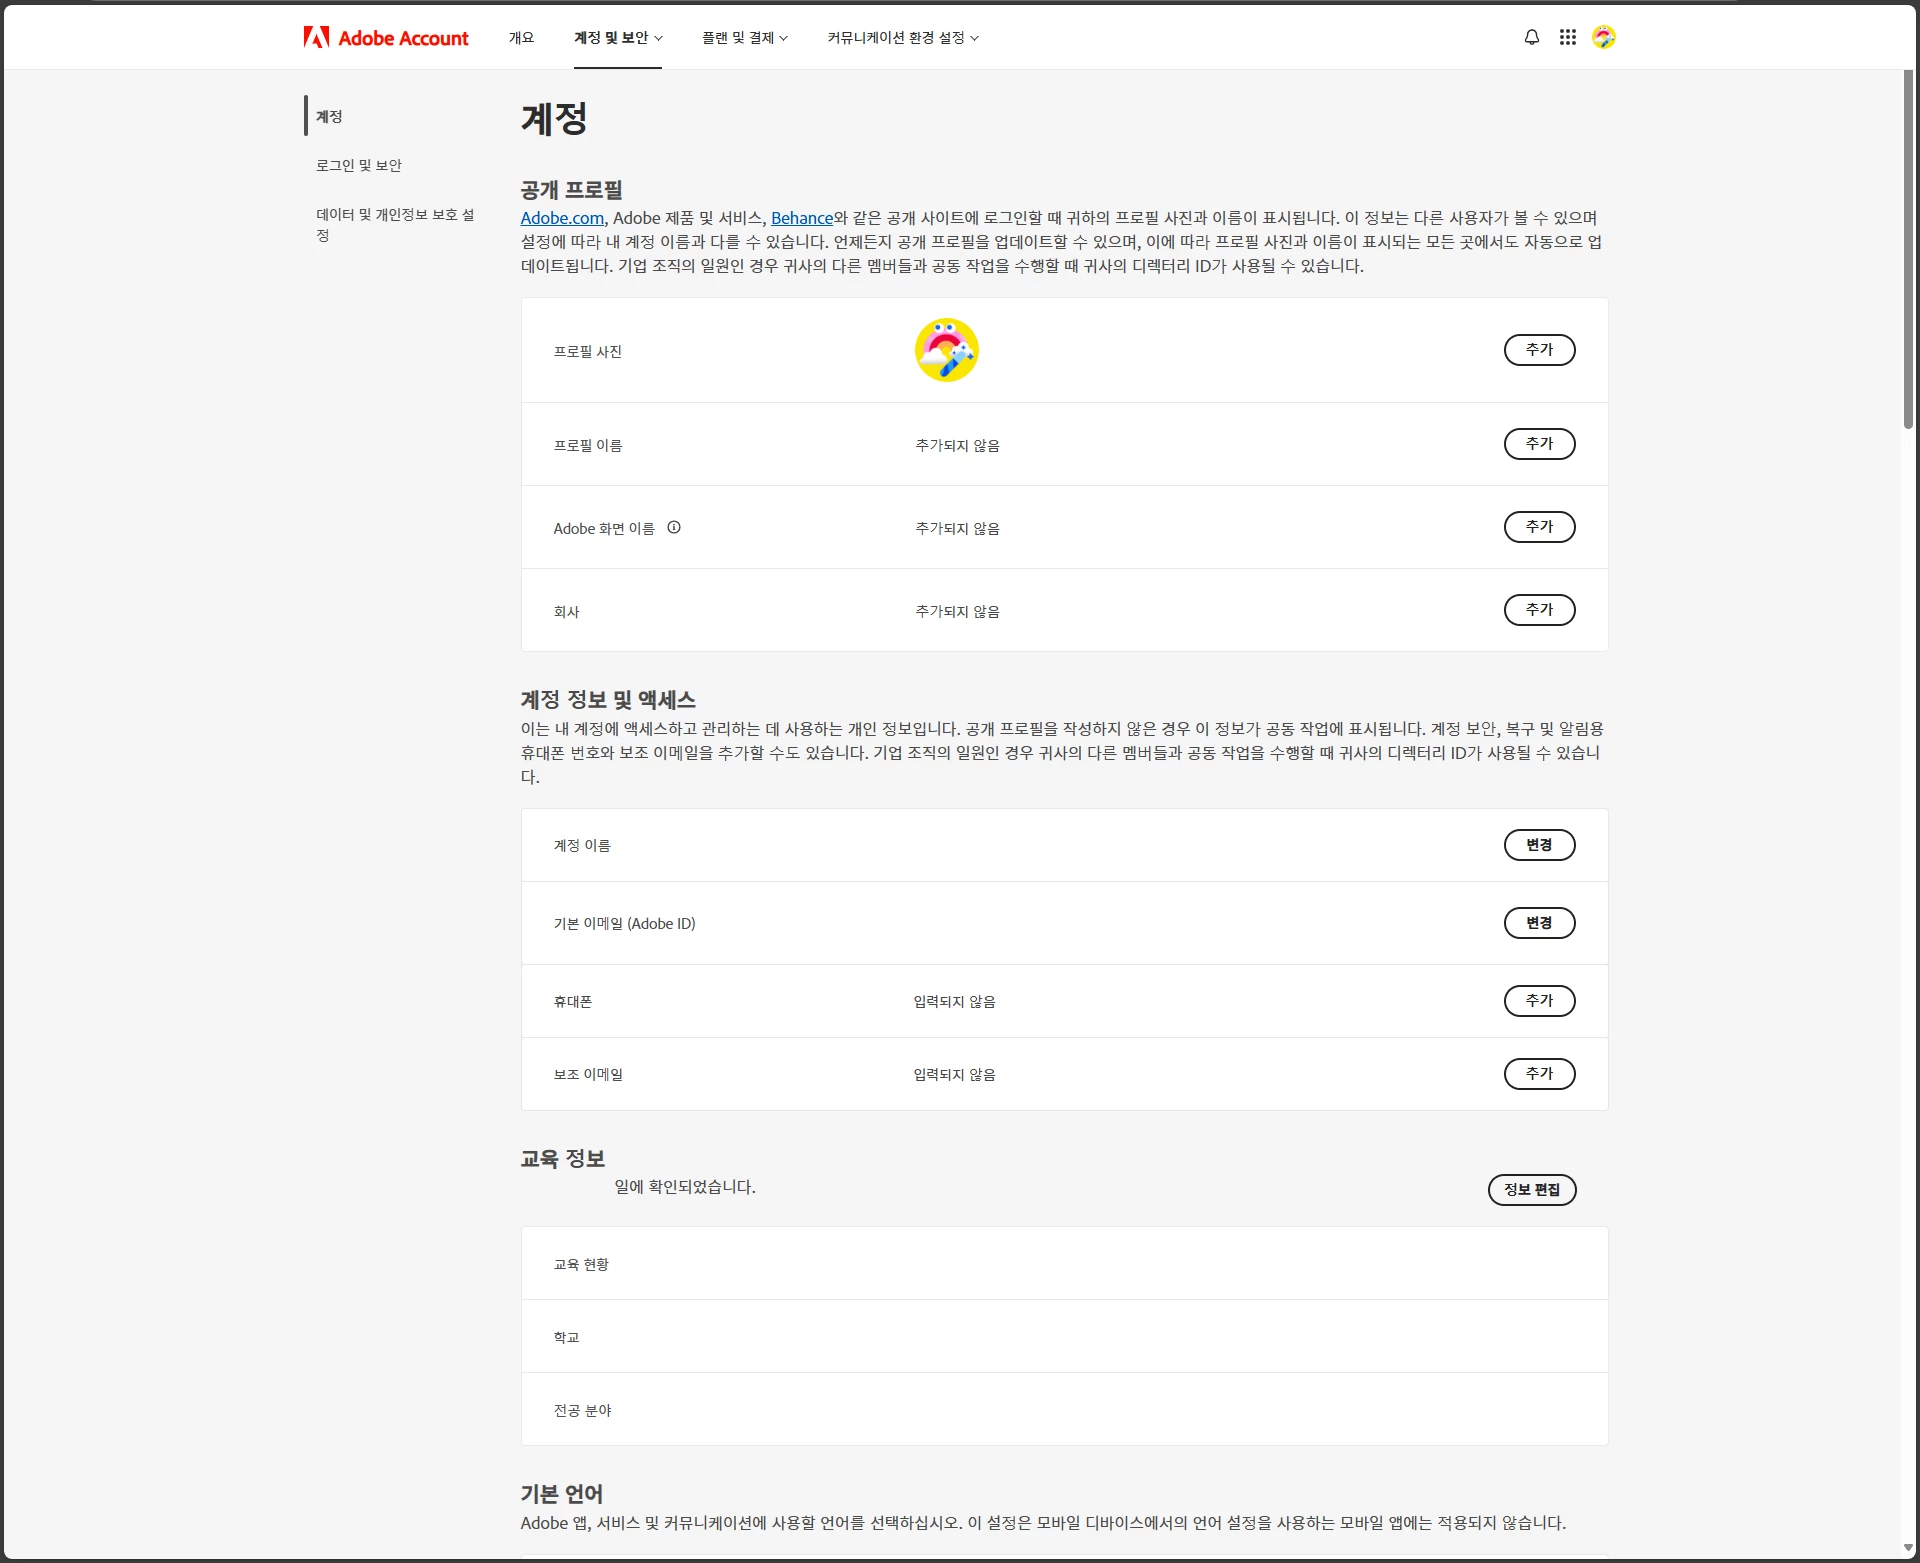This screenshot has height=1563, width=1920.
Task: Open the notifications bell icon
Action: click(1531, 38)
